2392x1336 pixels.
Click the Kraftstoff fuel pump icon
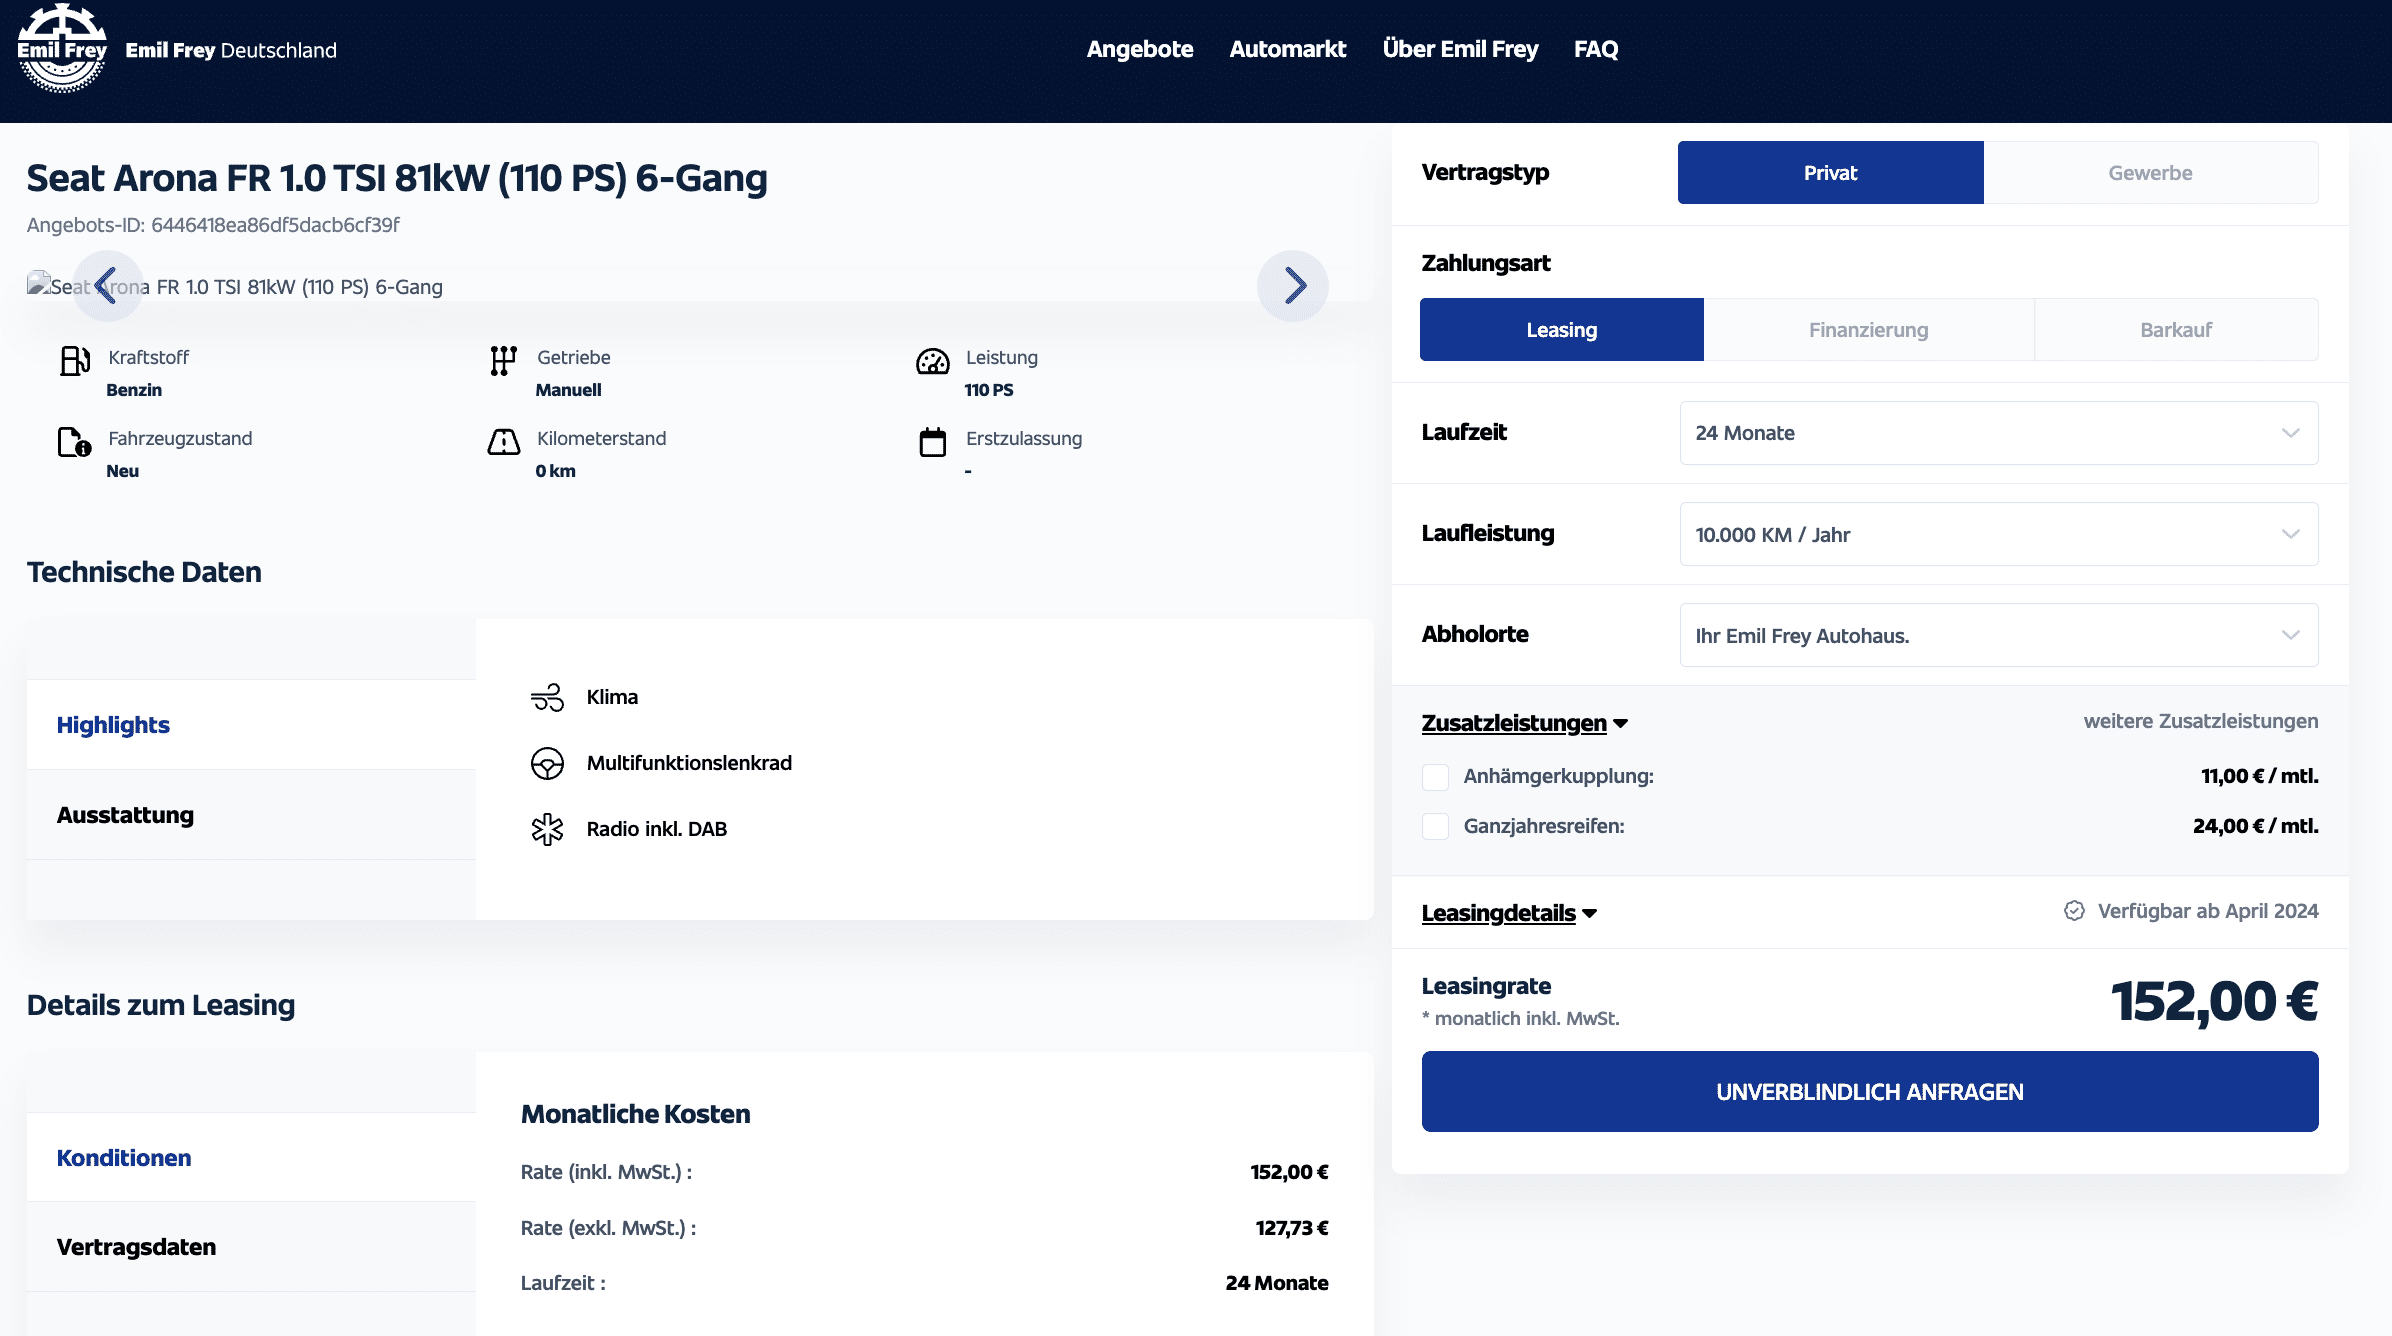tap(75, 361)
